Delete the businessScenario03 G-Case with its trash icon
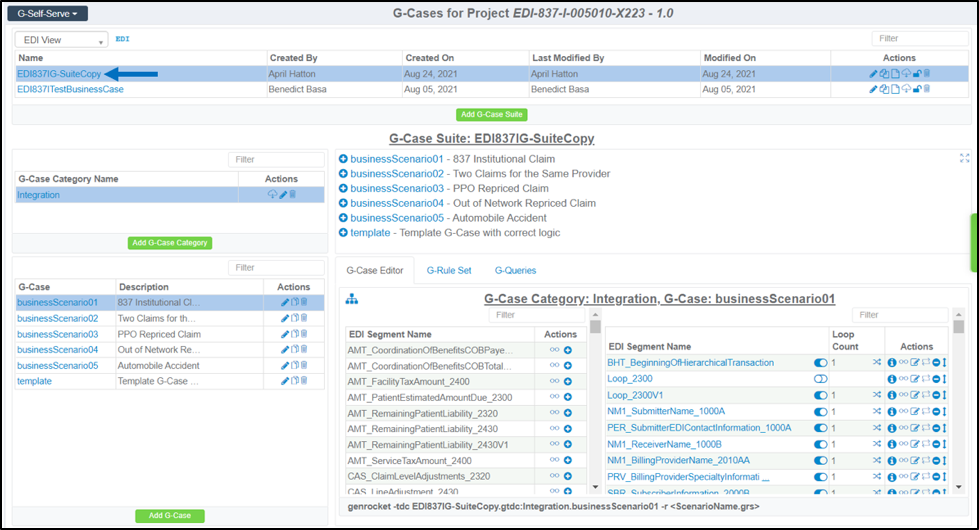The height and width of the screenshot is (530, 979). pyautogui.click(x=304, y=334)
